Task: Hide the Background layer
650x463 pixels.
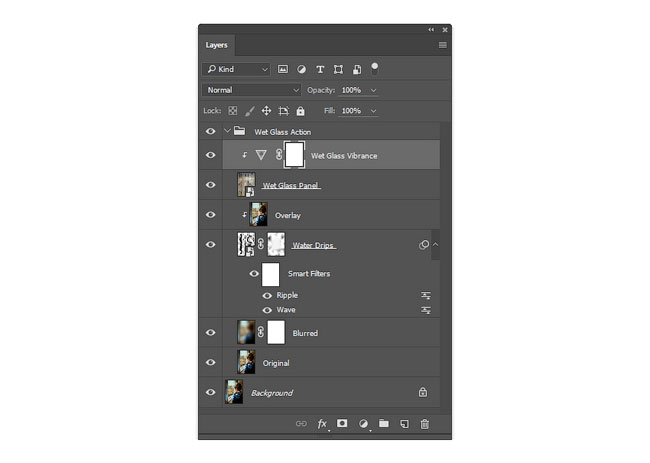Action: tap(211, 392)
